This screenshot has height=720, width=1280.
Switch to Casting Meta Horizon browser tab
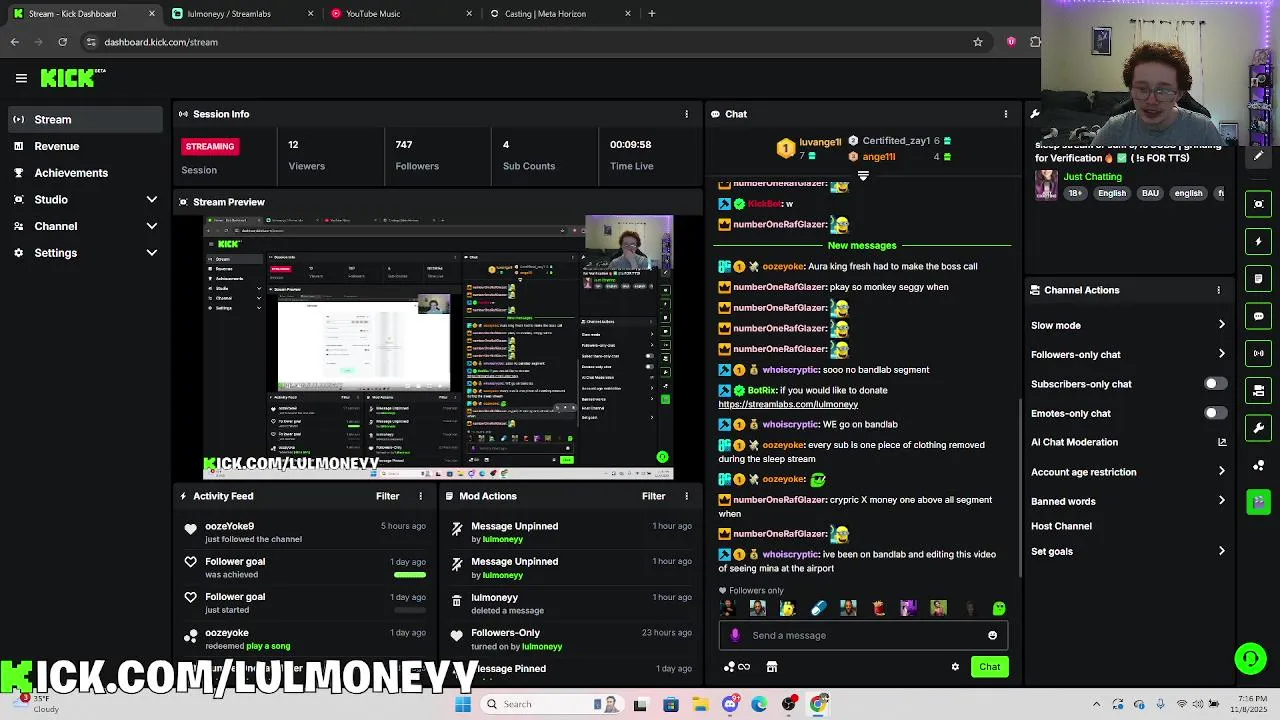pyautogui.click(x=560, y=14)
